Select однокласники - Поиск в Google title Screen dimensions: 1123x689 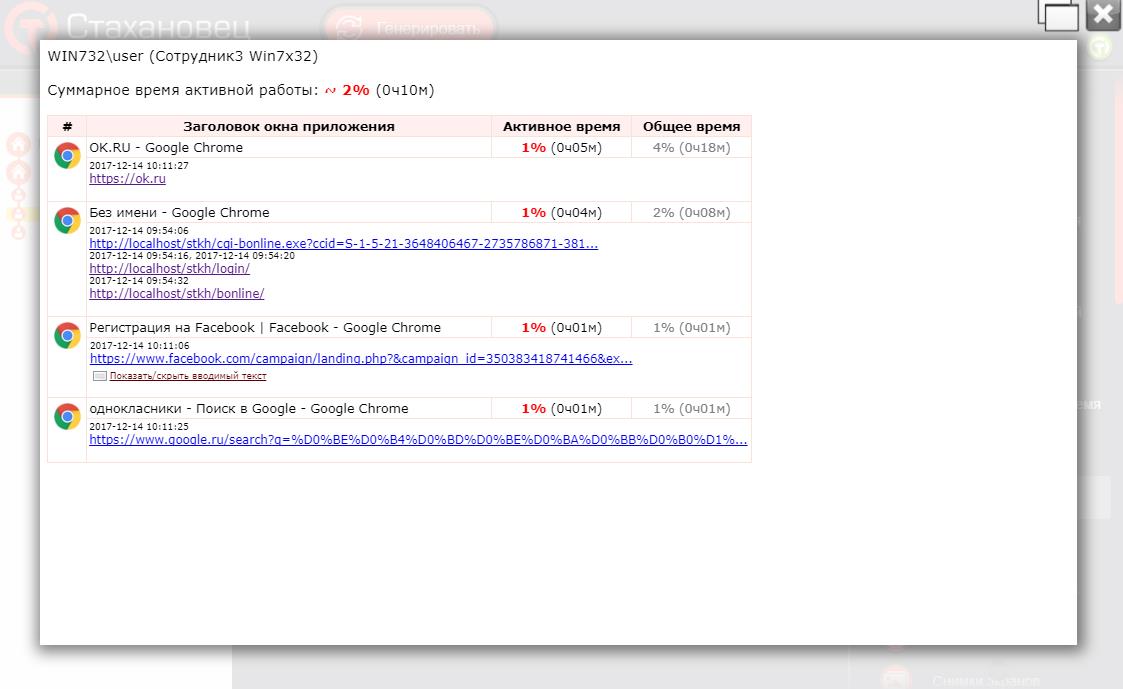click(x=249, y=408)
